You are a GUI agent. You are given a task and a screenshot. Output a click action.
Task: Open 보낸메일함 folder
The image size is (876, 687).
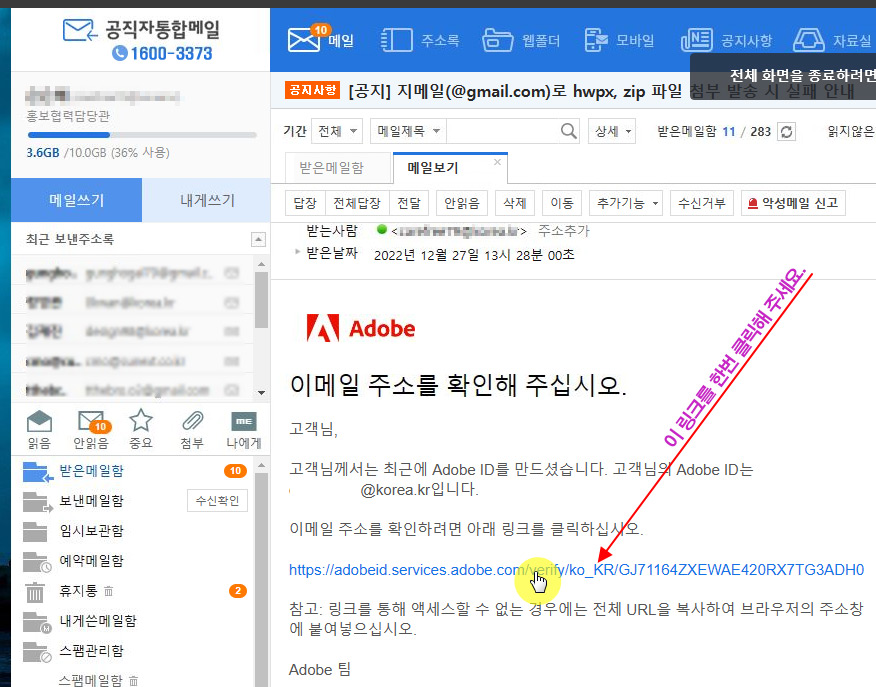click(92, 500)
